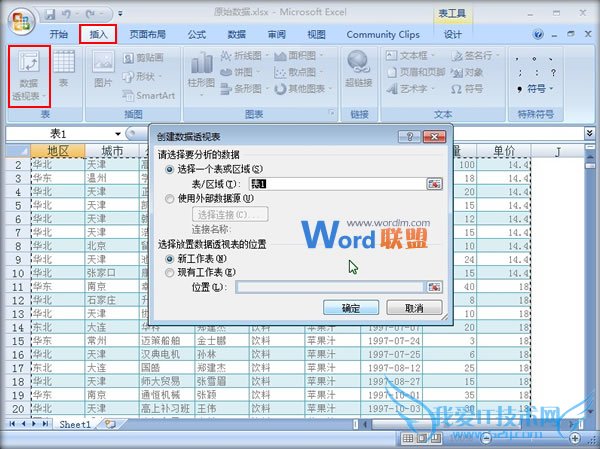
Task: Select the 单价 column header cell
Action: tap(504, 151)
